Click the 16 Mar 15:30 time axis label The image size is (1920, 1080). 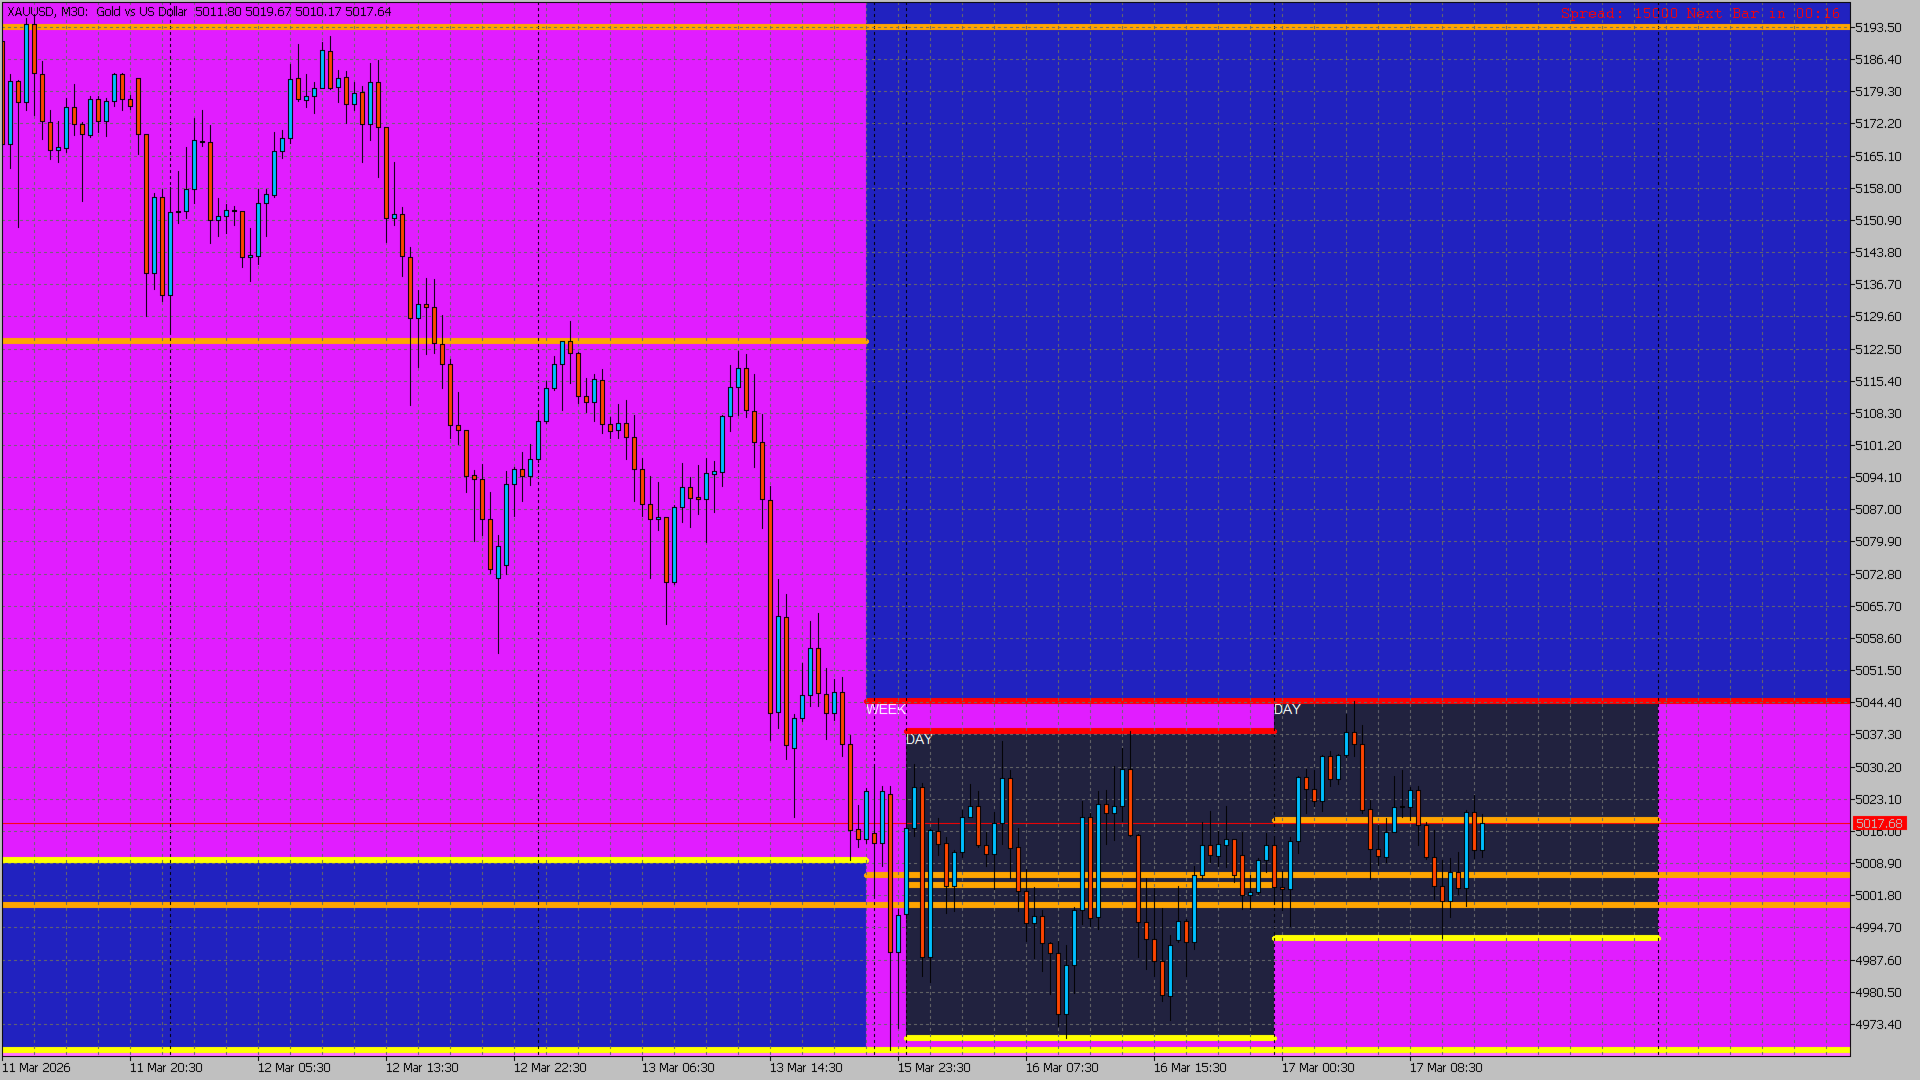point(1189,1067)
